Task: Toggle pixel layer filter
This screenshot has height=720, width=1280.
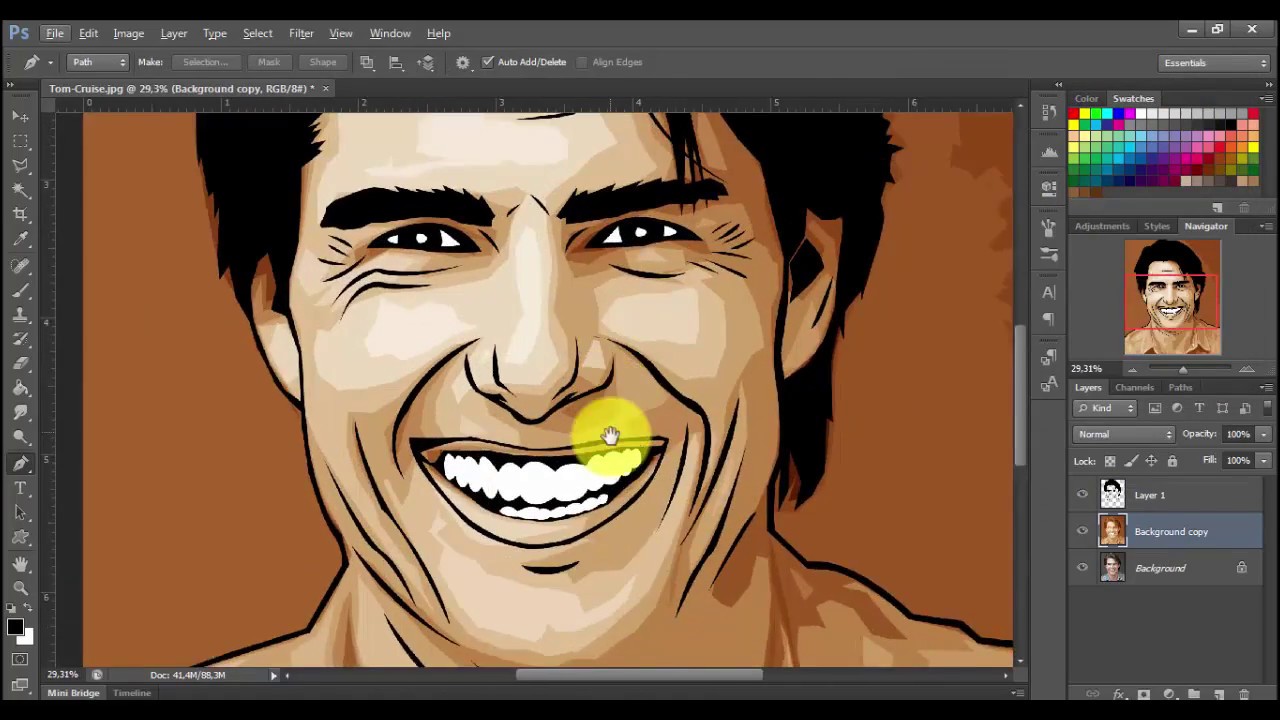Action: (x=1155, y=408)
